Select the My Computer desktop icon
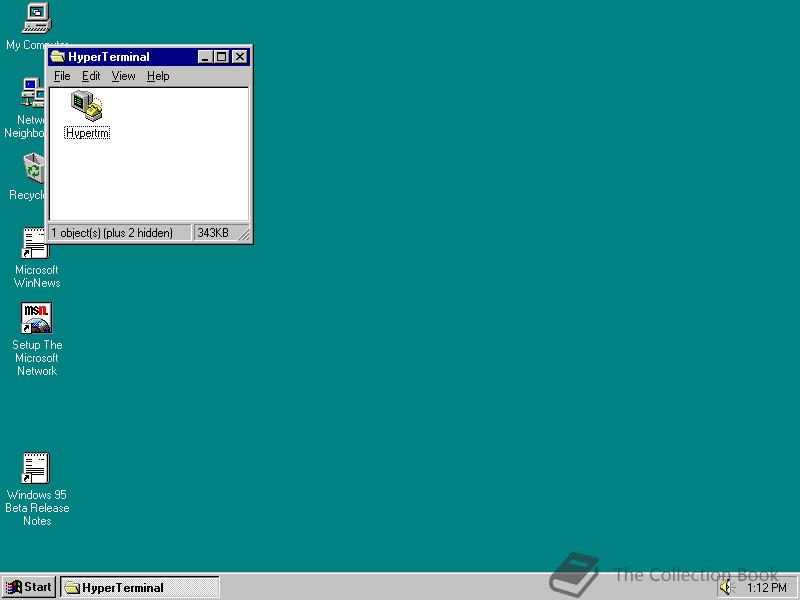 [37, 18]
